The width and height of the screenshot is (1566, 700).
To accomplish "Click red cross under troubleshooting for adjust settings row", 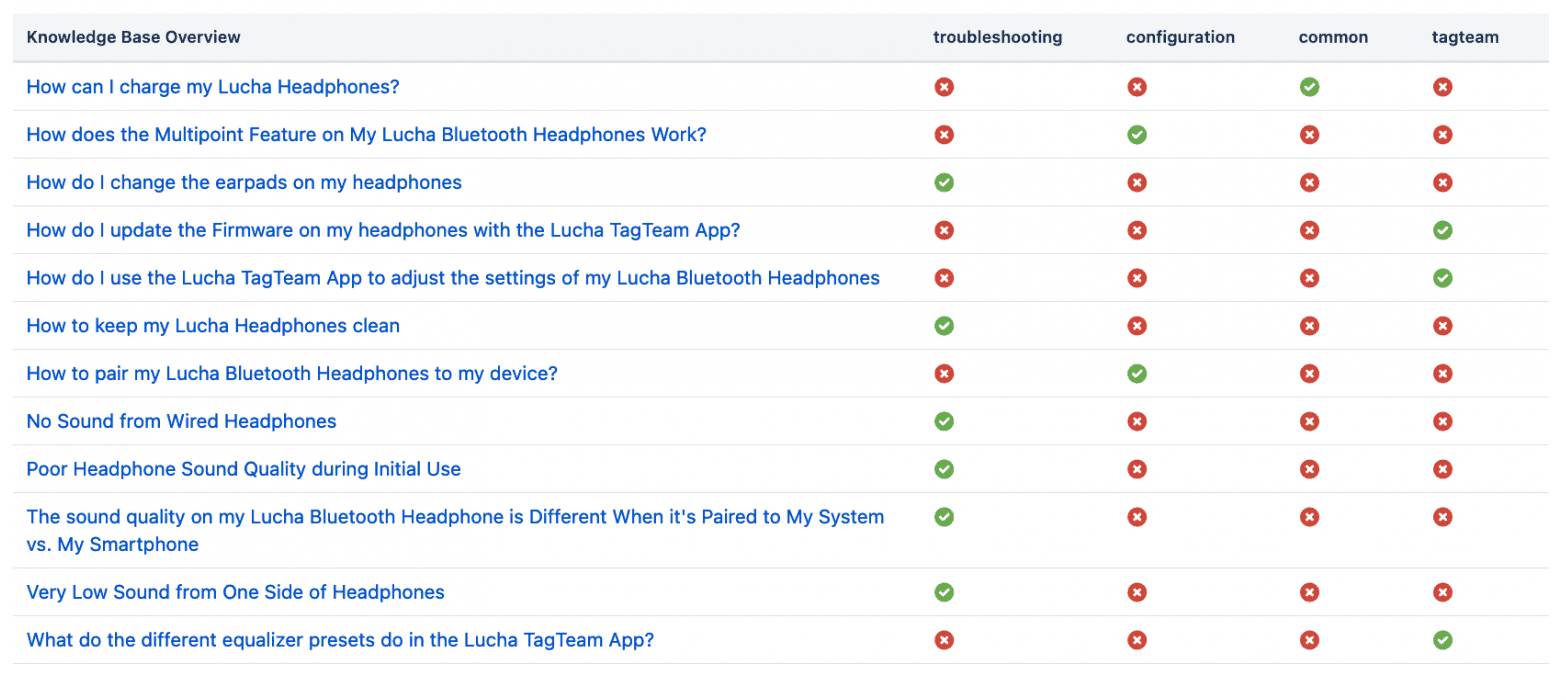I will pos(944,278).
